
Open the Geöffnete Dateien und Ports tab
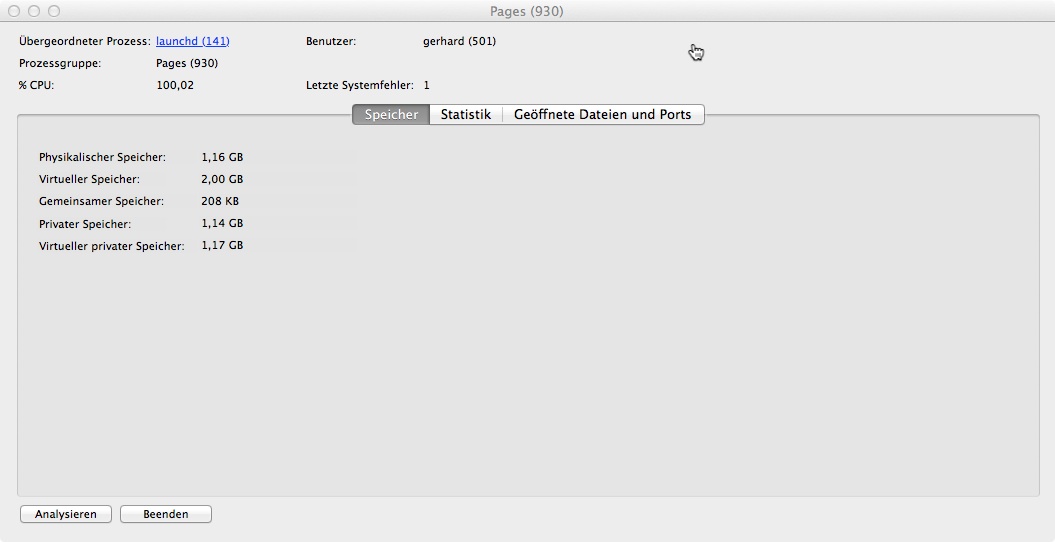pos(603,114)
